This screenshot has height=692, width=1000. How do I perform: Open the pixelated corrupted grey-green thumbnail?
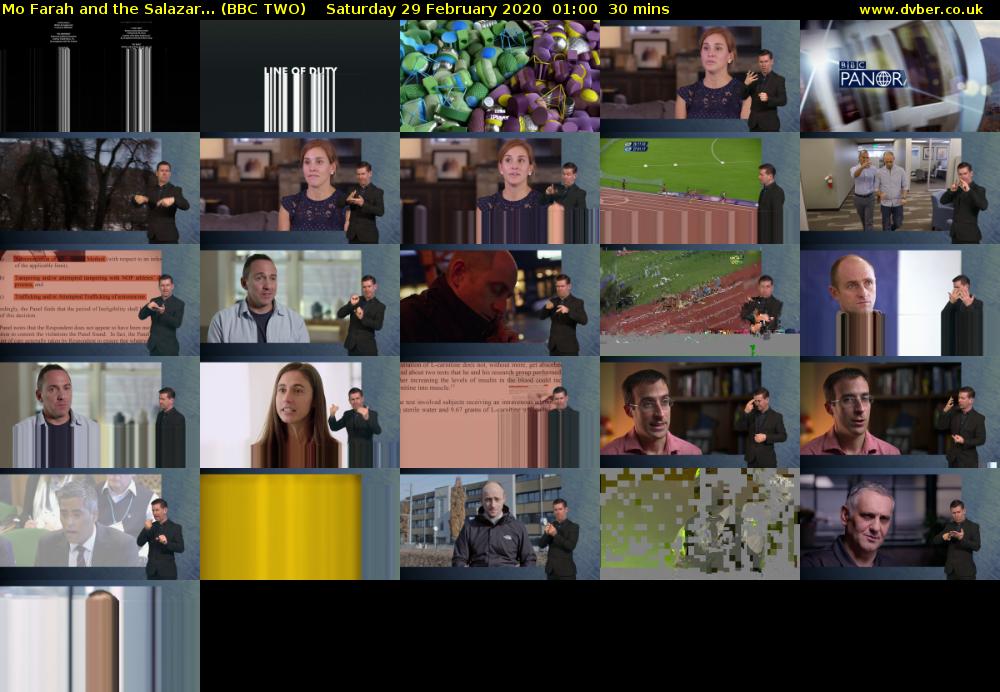tap(700, 525)
